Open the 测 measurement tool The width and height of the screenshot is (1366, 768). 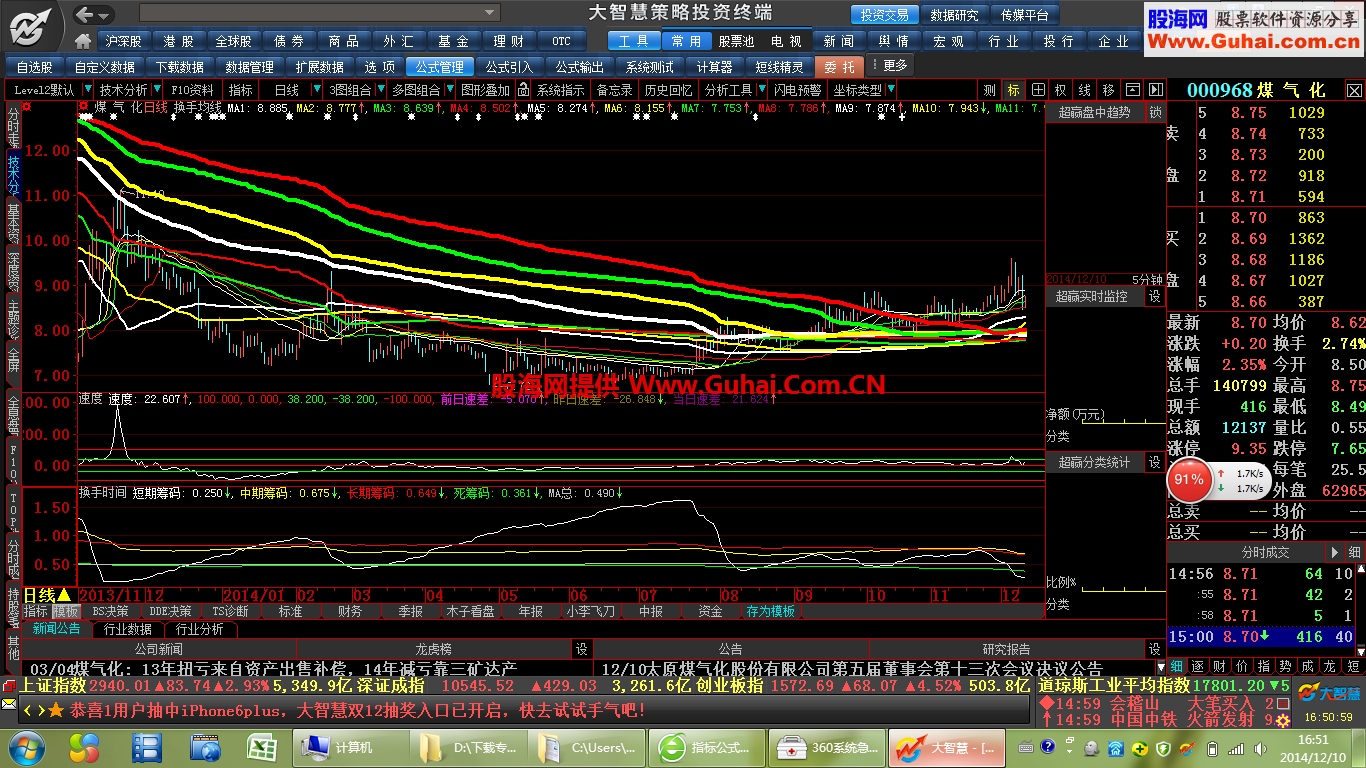click(x=989, y=90)
